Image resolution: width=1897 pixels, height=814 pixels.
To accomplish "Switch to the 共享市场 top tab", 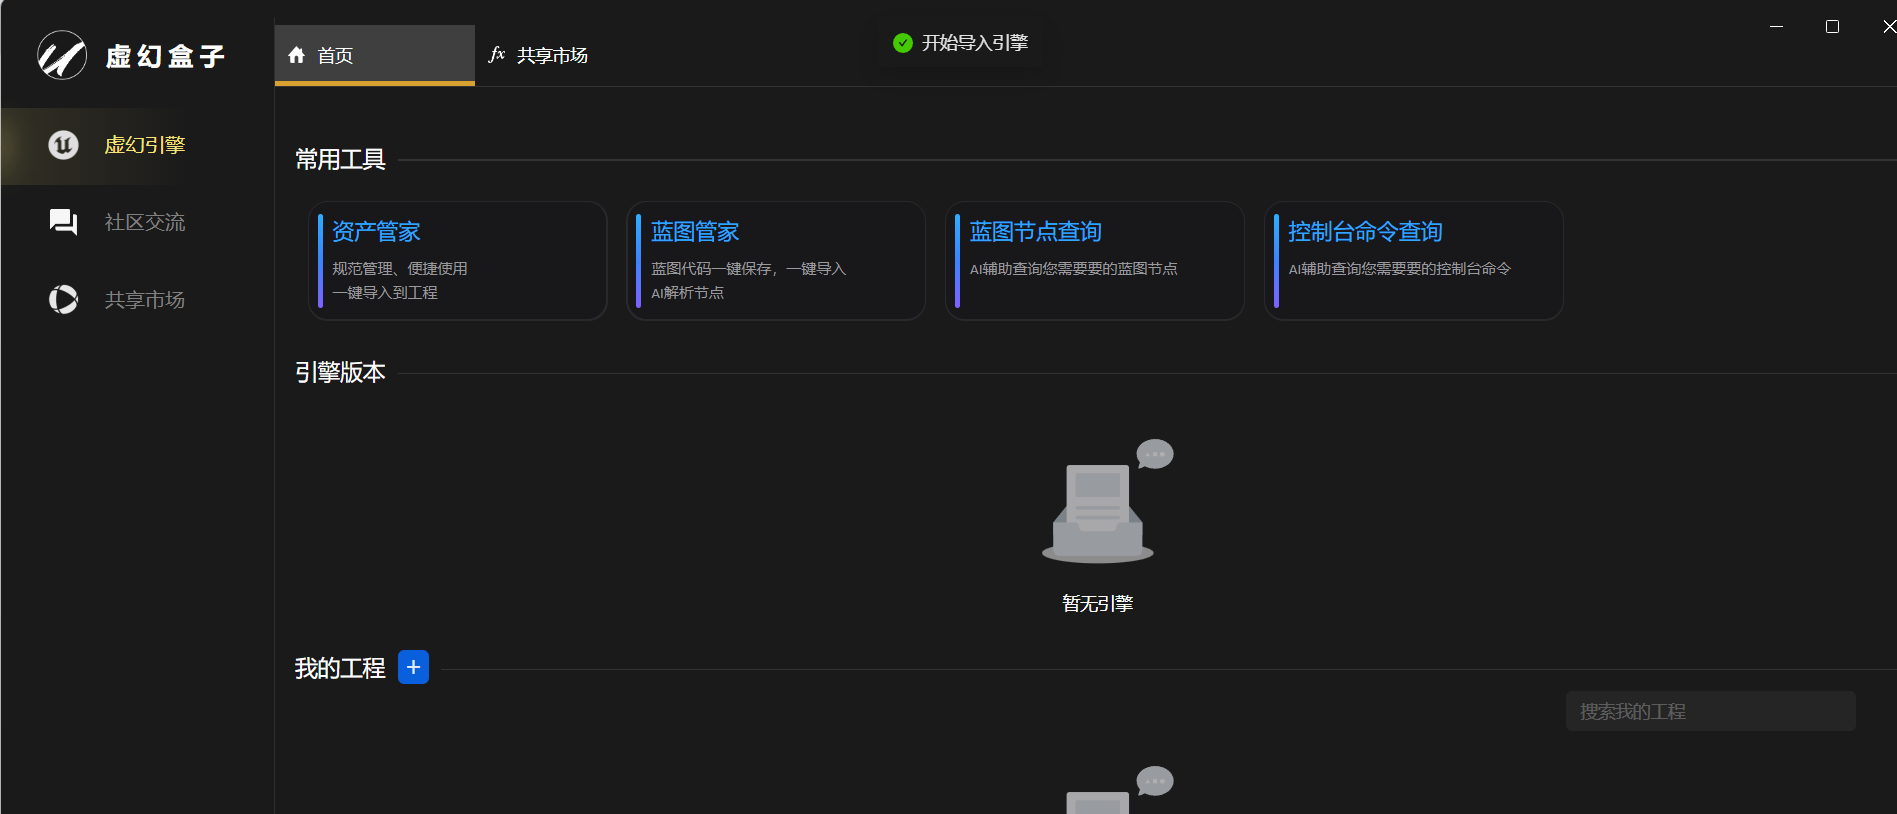I will pyautogui.click(x=539, y=55).
